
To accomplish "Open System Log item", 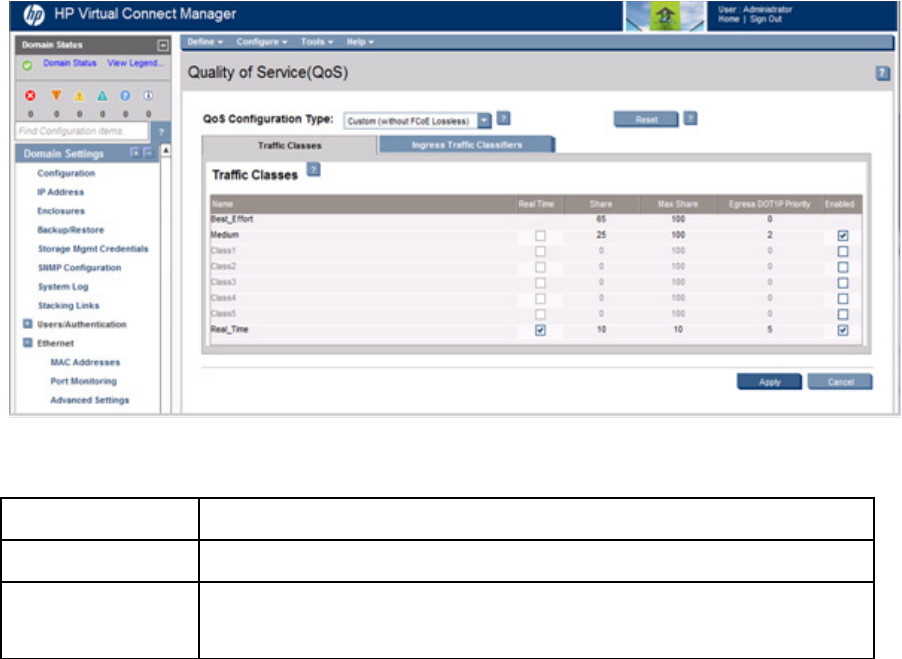I will coord(63,287).
